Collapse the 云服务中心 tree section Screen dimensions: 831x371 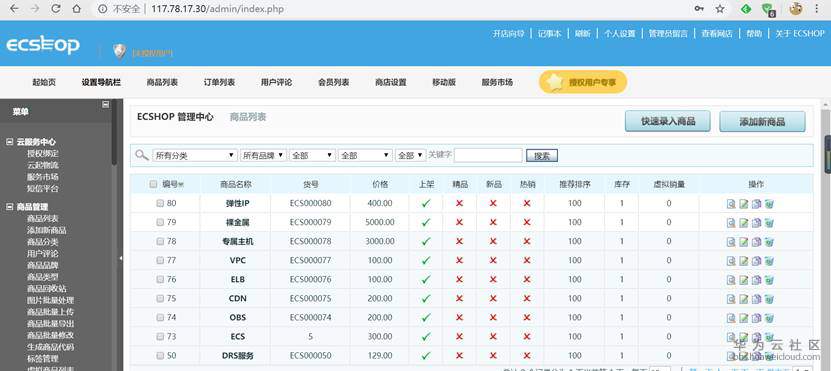[9, 142]
